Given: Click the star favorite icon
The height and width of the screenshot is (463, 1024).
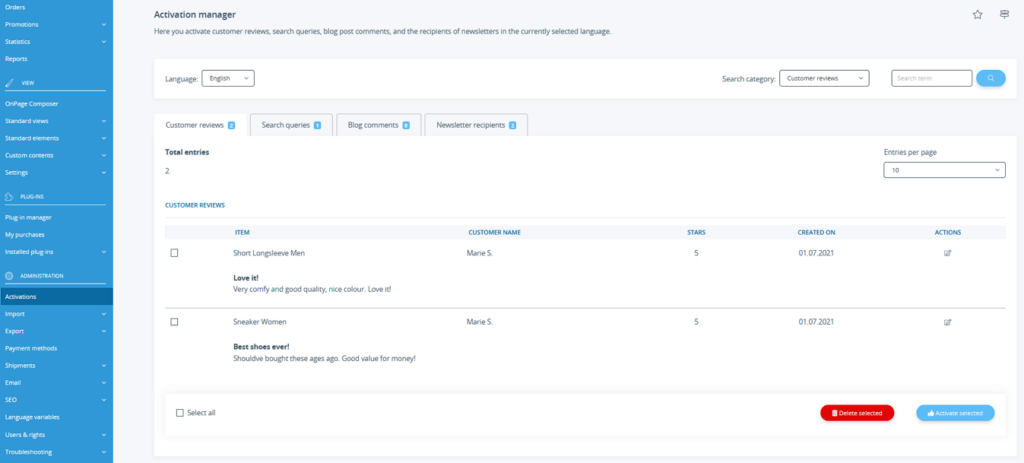Looking at the screenshot, I should 977,14.
